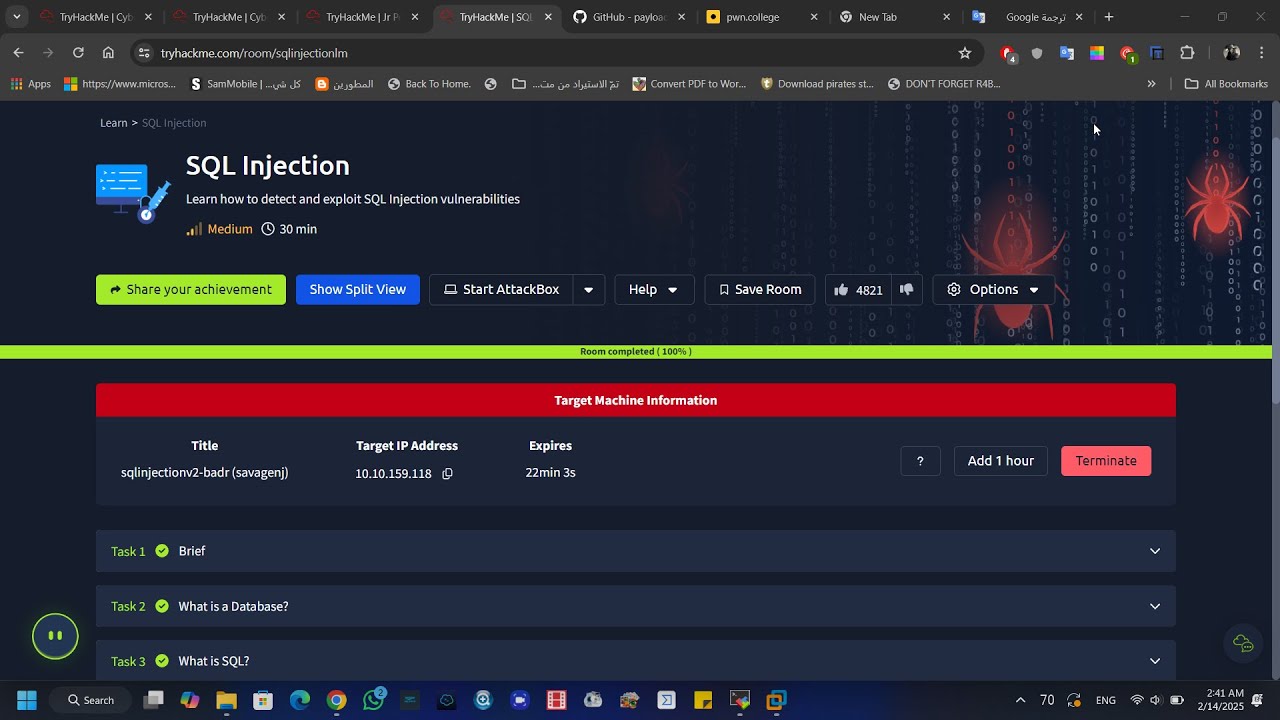Click the gray shield extension icon
1280x720 pixels.
click(1037, 53)
